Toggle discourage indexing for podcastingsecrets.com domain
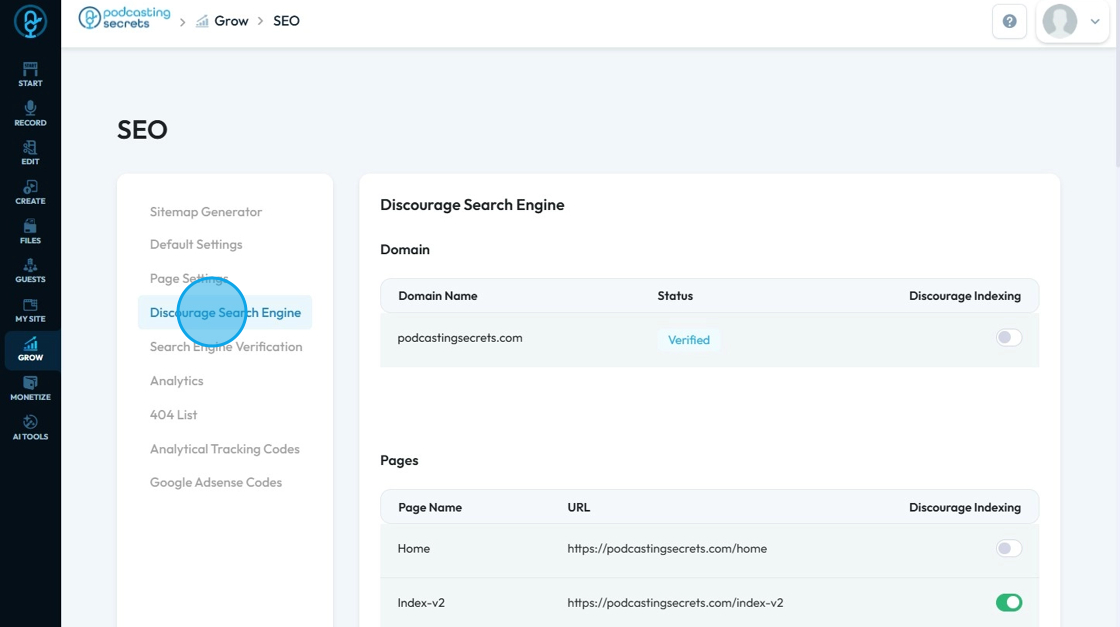This screenshot has width=1120, height=627. [x=1009, y=338]
